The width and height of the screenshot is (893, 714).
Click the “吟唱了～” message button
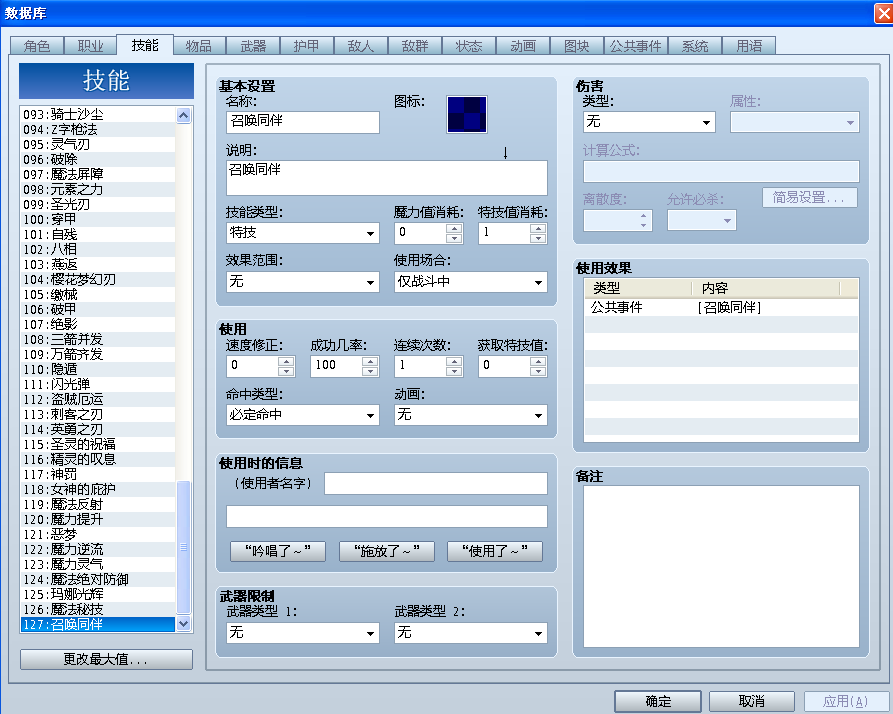pyautogui.click(x=278, y=551)
